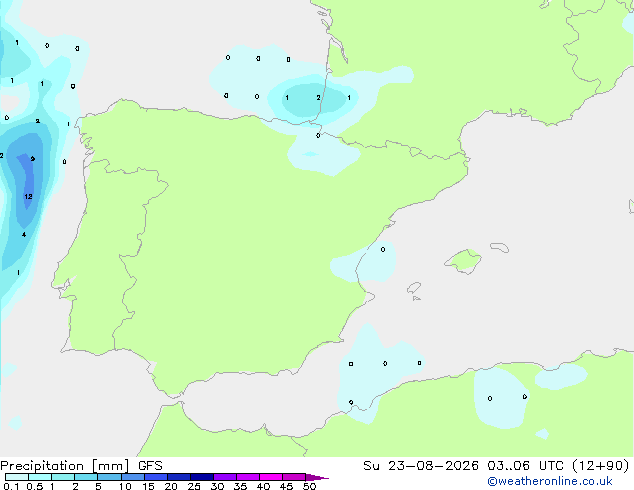Click the arrow tip ending the legend scale
Image resolution: width=634 pixels, height=490 pixels.
(x=317, y=477)
